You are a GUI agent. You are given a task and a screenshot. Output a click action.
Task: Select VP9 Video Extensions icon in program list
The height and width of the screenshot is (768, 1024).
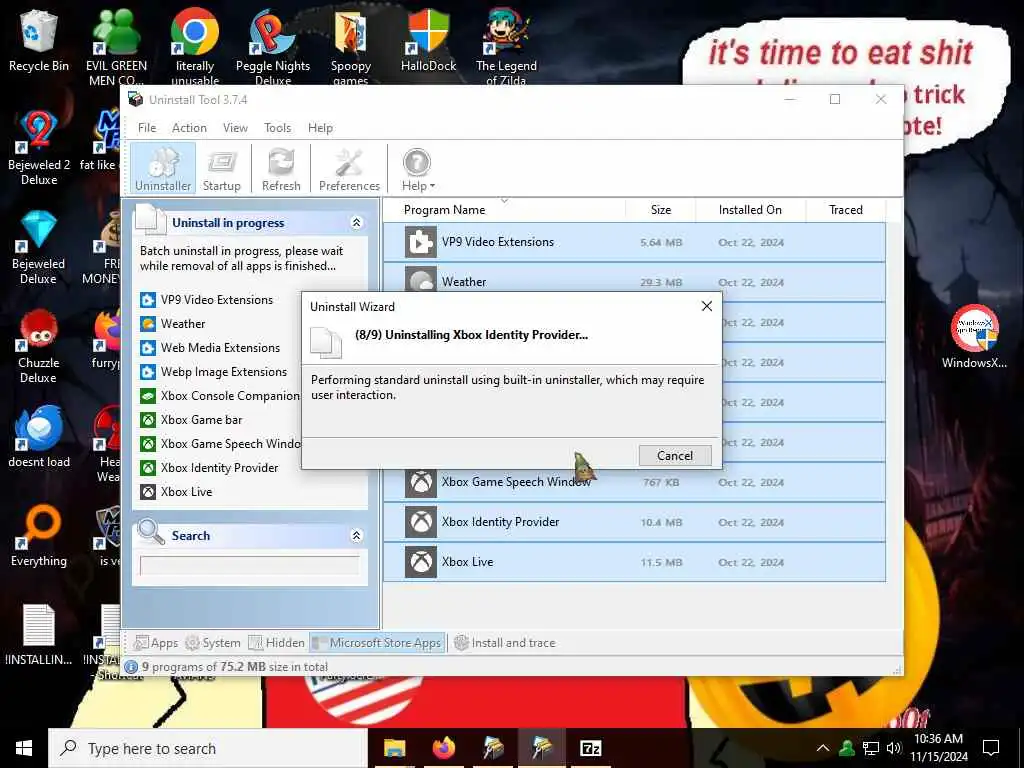pos(421,242)
